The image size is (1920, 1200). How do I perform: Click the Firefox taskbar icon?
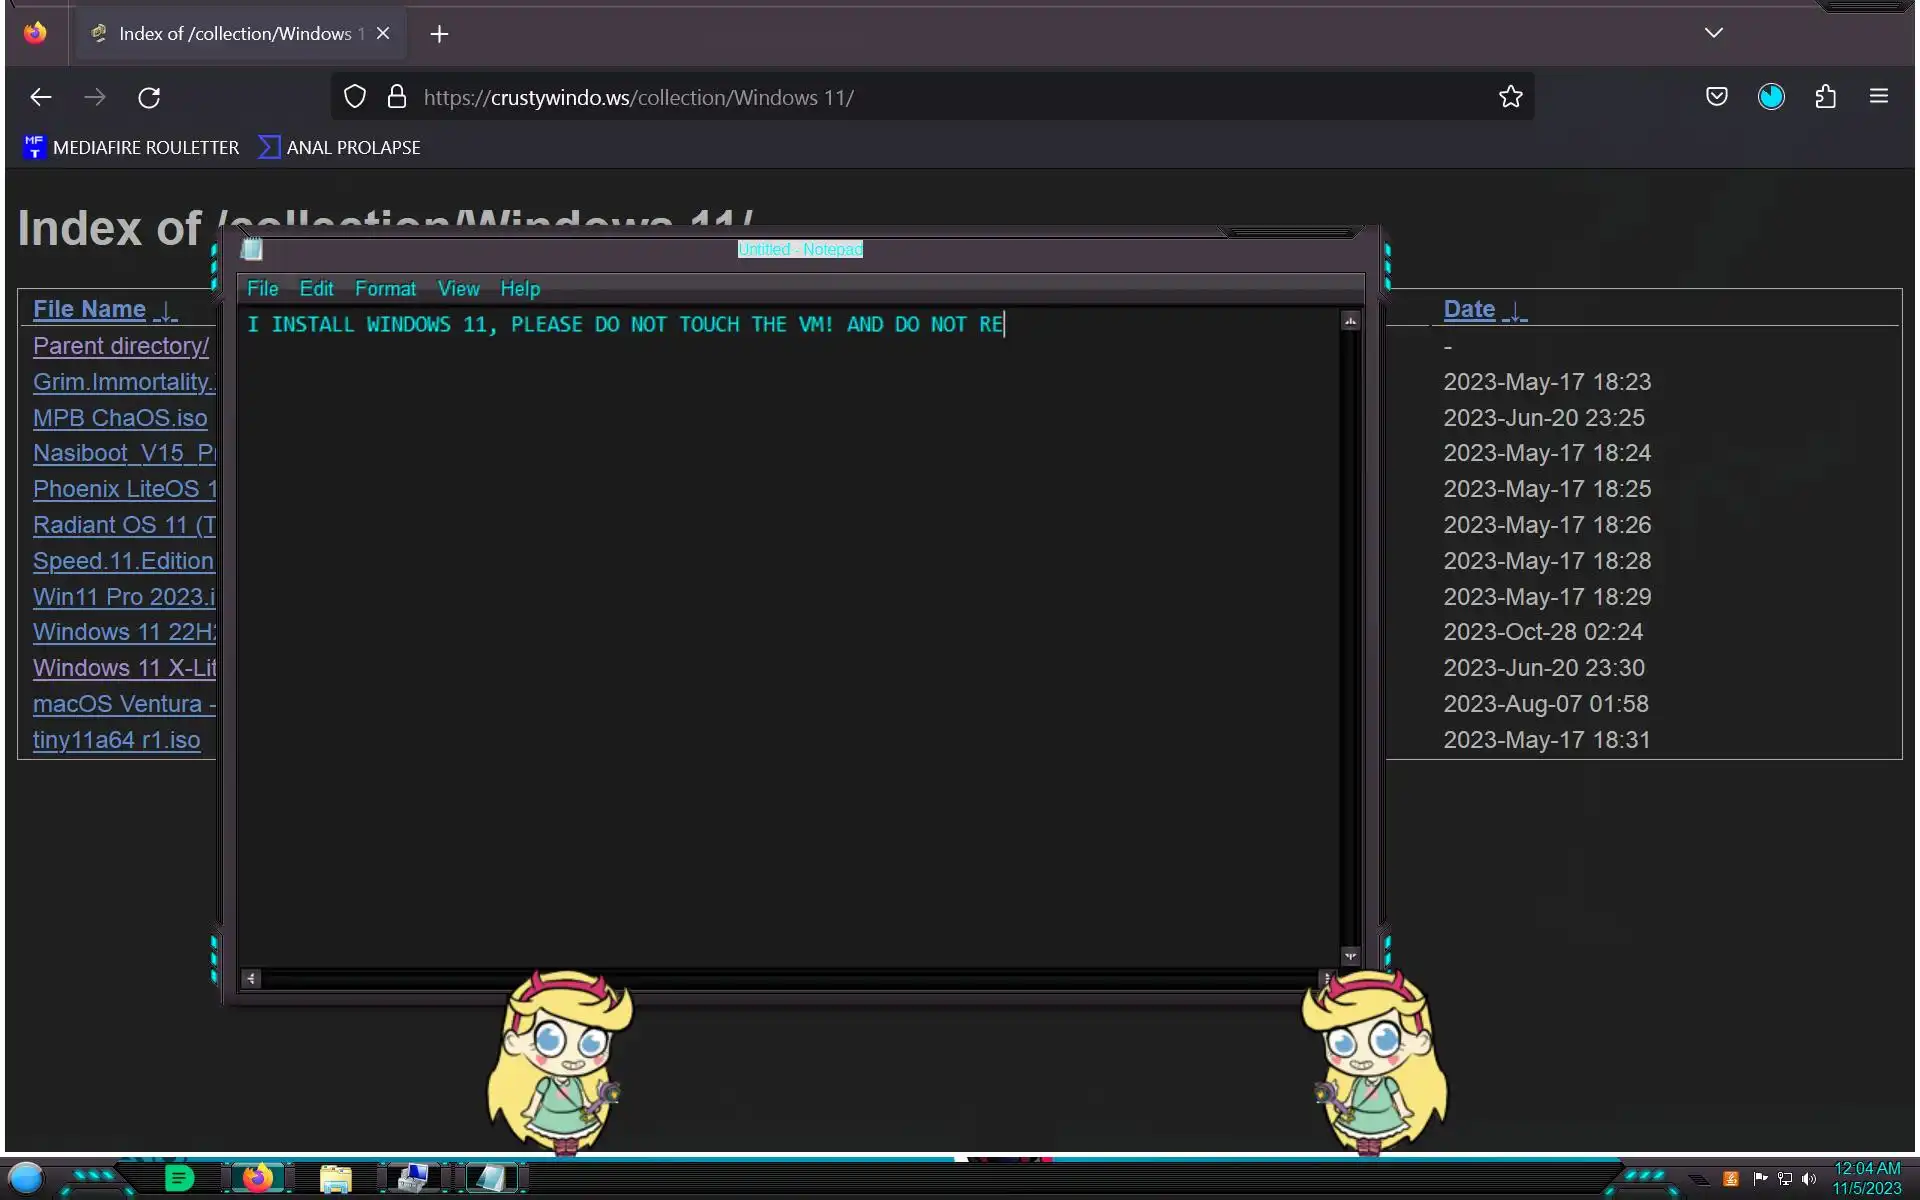[258, 1178]
